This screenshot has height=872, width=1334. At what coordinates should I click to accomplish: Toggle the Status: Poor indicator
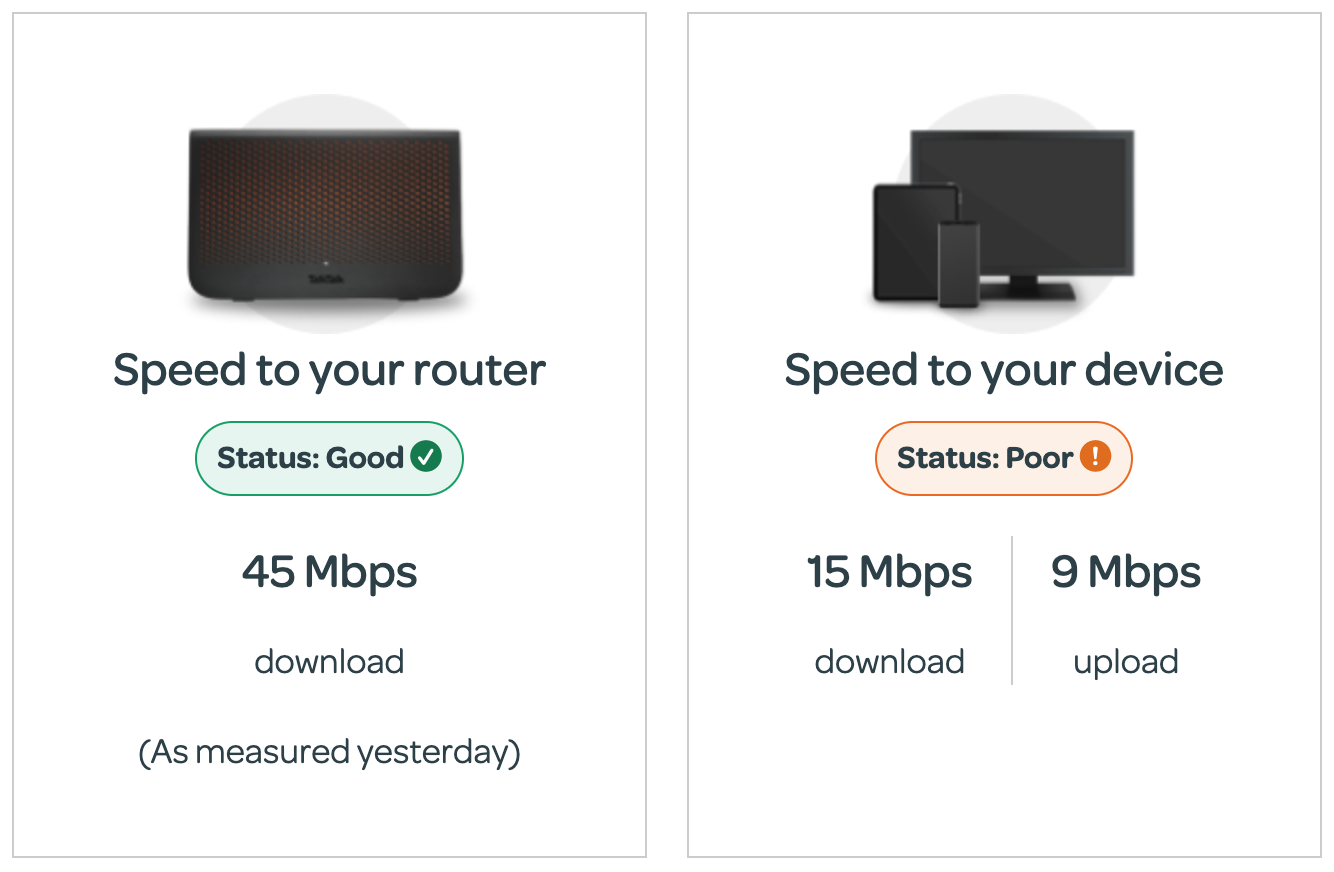coord(1003,457)
